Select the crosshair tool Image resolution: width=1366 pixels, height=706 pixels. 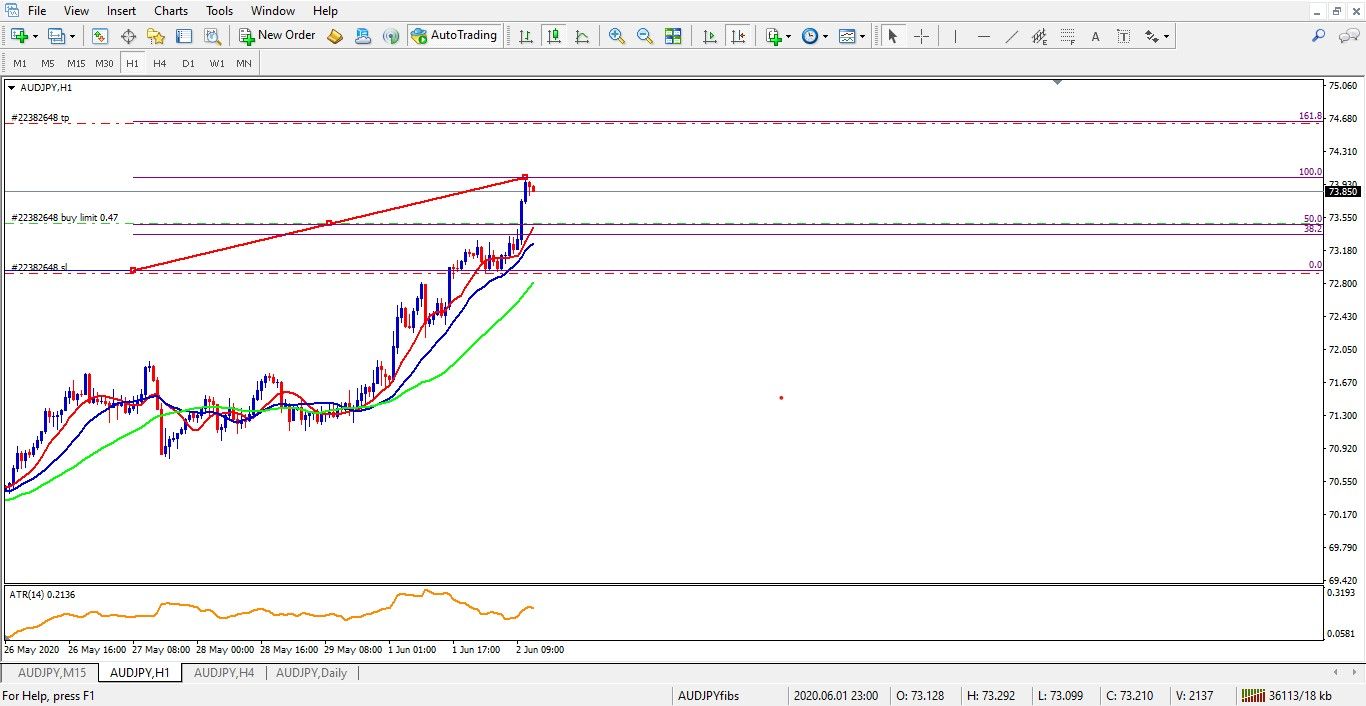[921, 36]
